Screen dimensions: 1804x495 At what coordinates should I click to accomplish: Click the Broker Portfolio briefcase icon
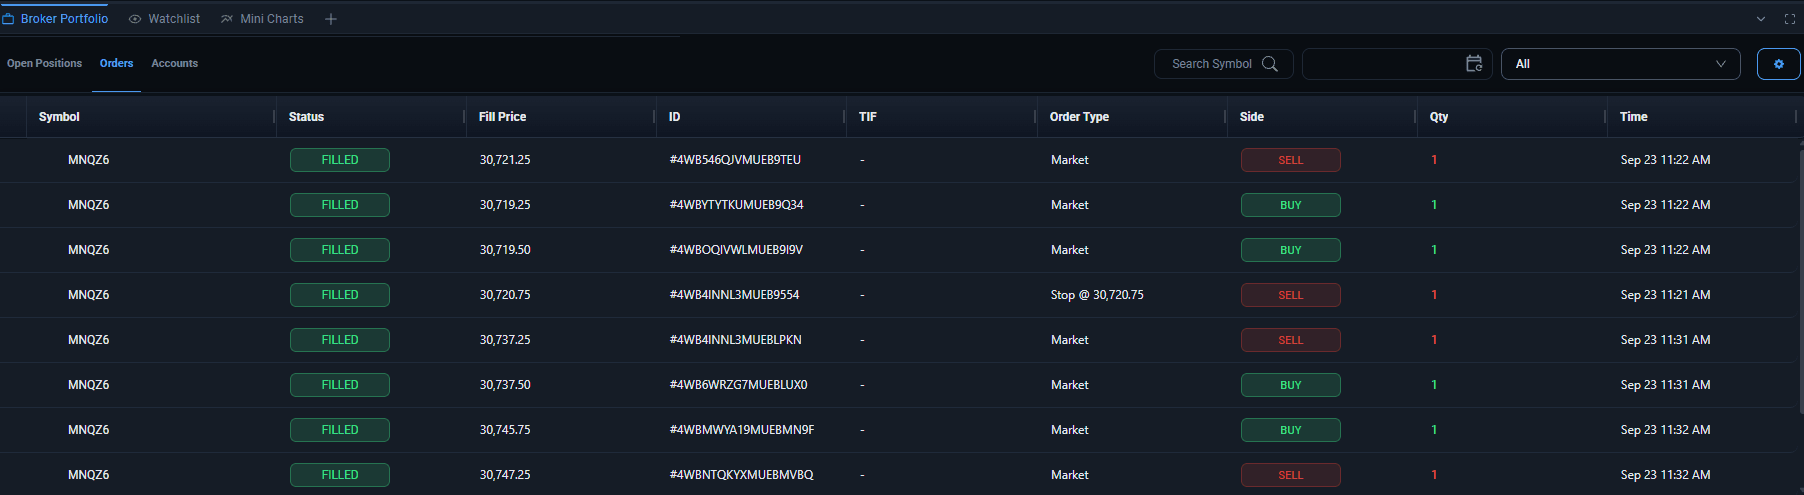click(x=8, y=19)
